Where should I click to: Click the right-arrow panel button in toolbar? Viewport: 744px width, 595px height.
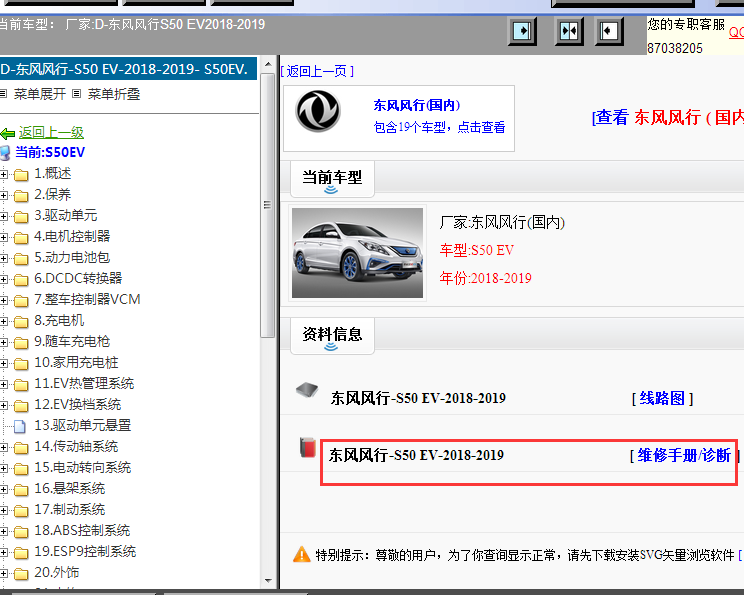522,31
